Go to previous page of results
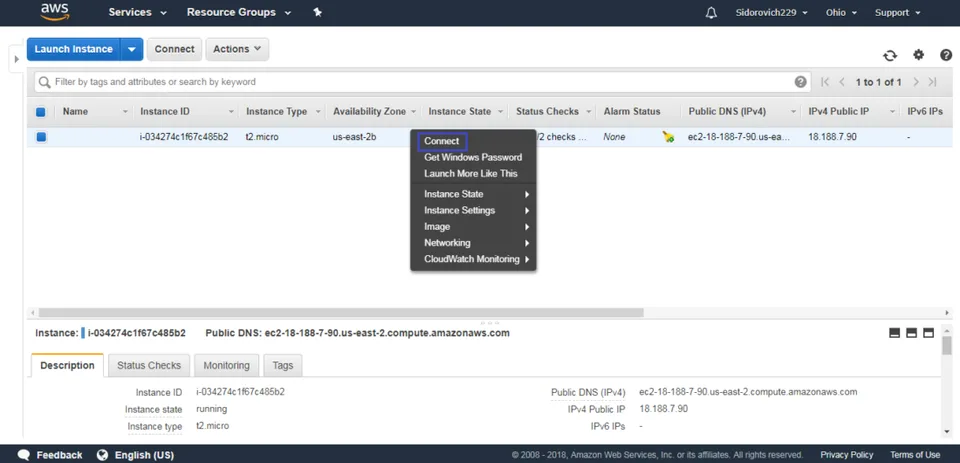960x463 pixels. pyautogui.click(x=842, y=82)
